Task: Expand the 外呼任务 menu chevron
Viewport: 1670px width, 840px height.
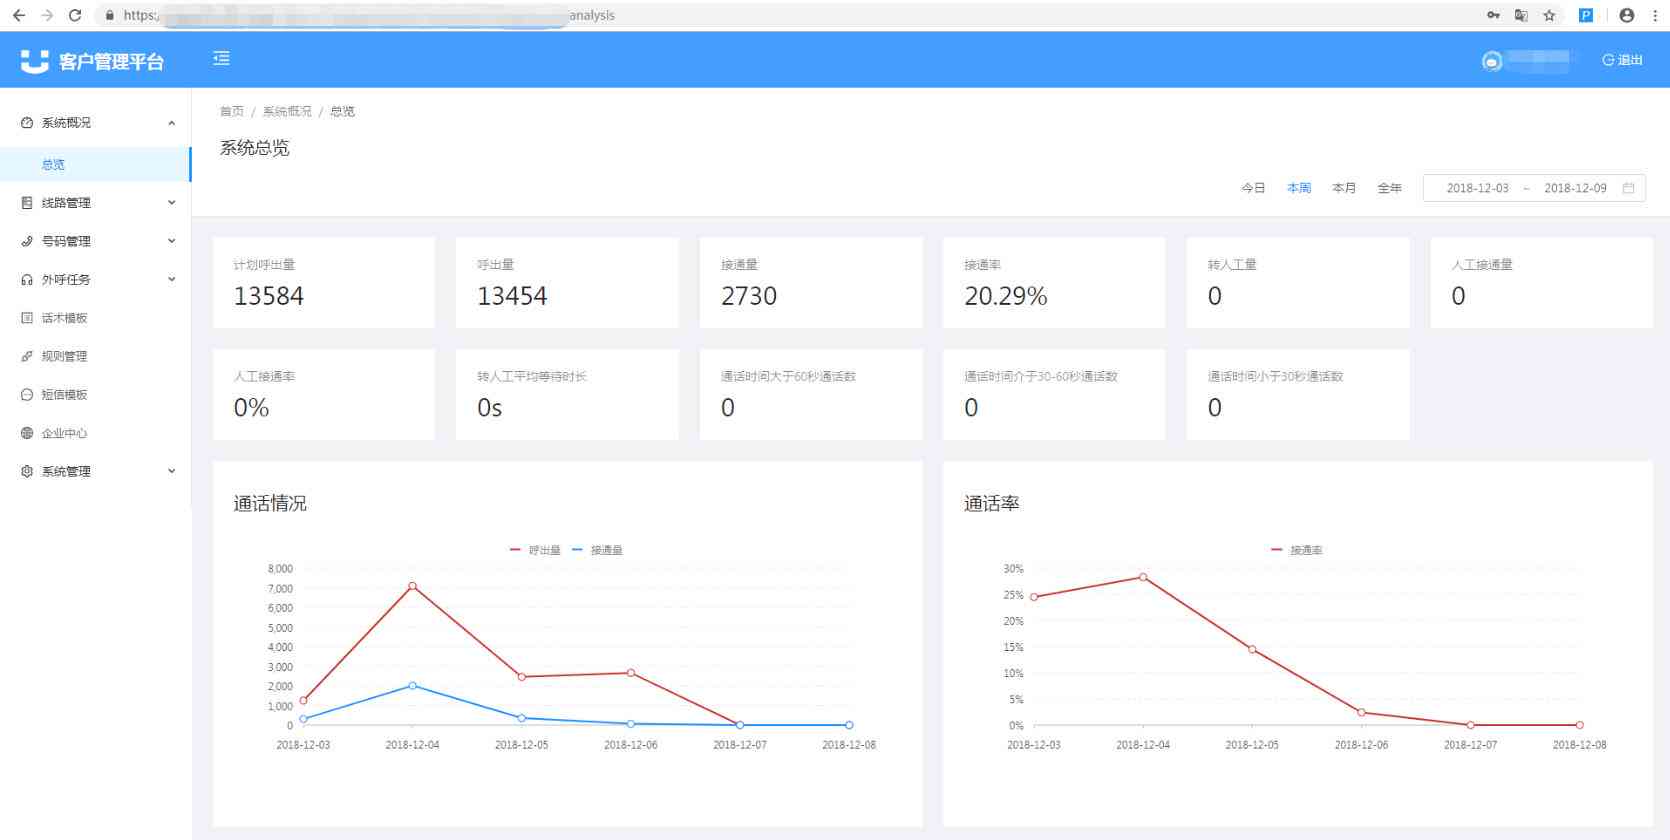Action: pos(171,280)
